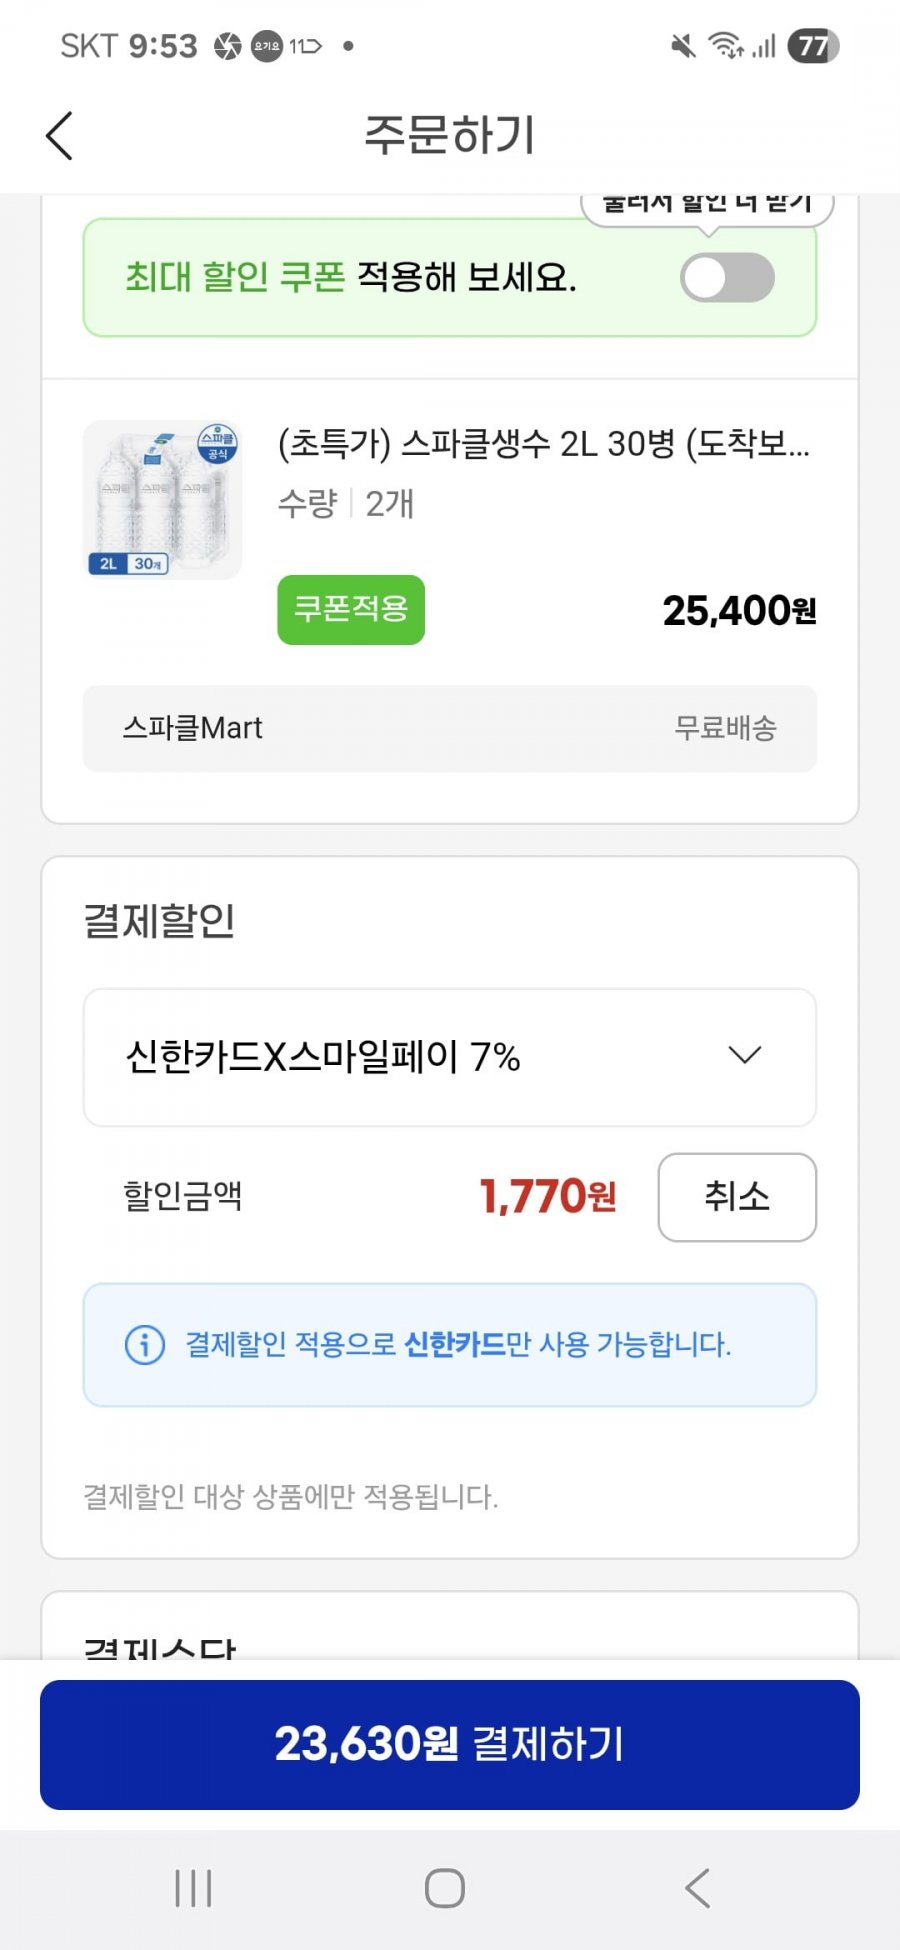Click the chevron in the 결제할인 selector
This screenshot has width=900, height=1950.
pos(745,1055)
